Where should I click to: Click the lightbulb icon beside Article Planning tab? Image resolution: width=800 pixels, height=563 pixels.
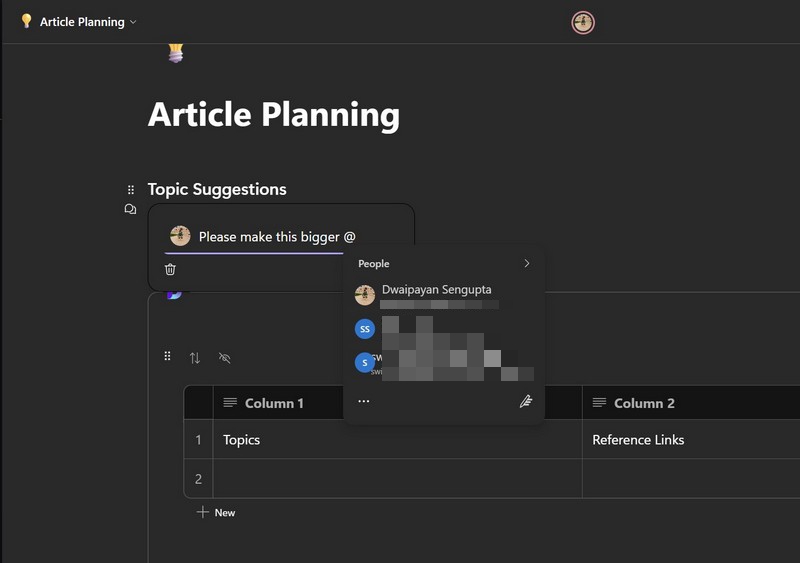click(x=26, y=21)
